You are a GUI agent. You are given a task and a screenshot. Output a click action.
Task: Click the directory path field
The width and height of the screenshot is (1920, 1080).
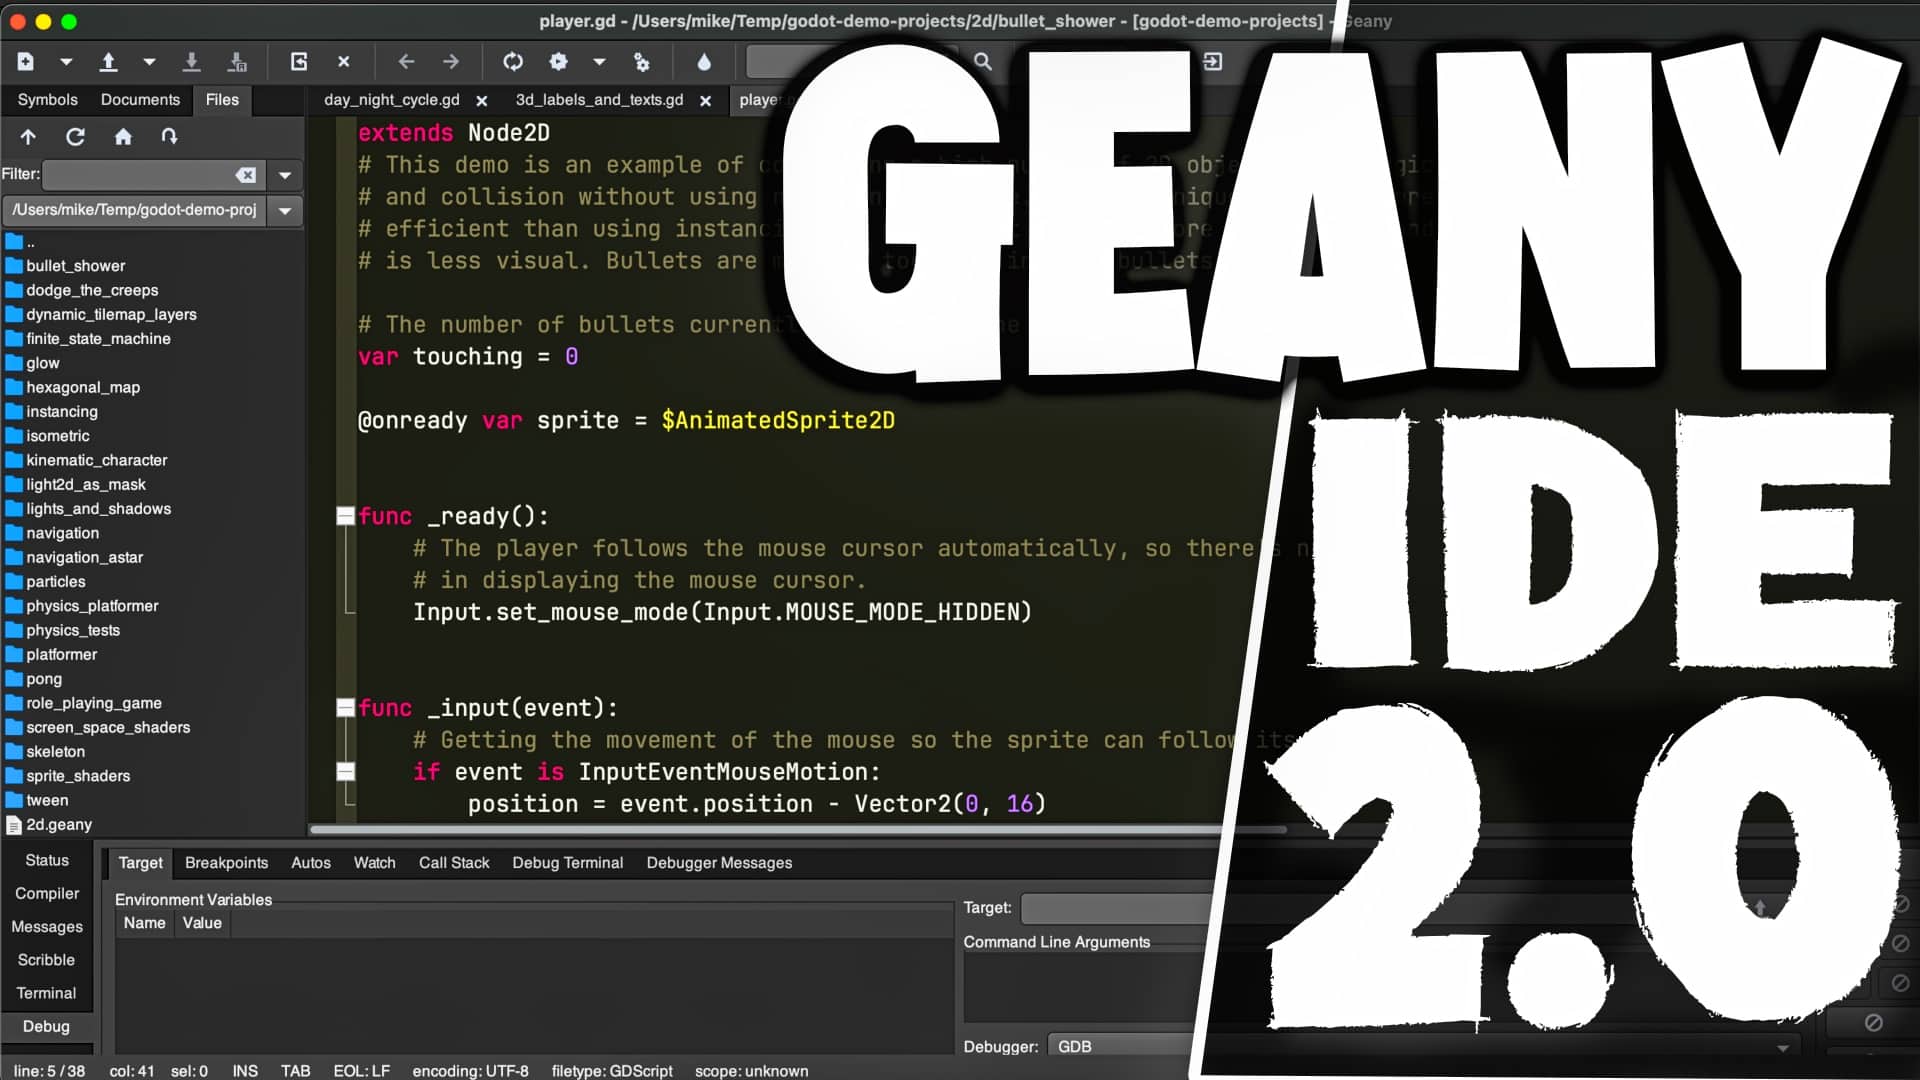coord(134,211)
